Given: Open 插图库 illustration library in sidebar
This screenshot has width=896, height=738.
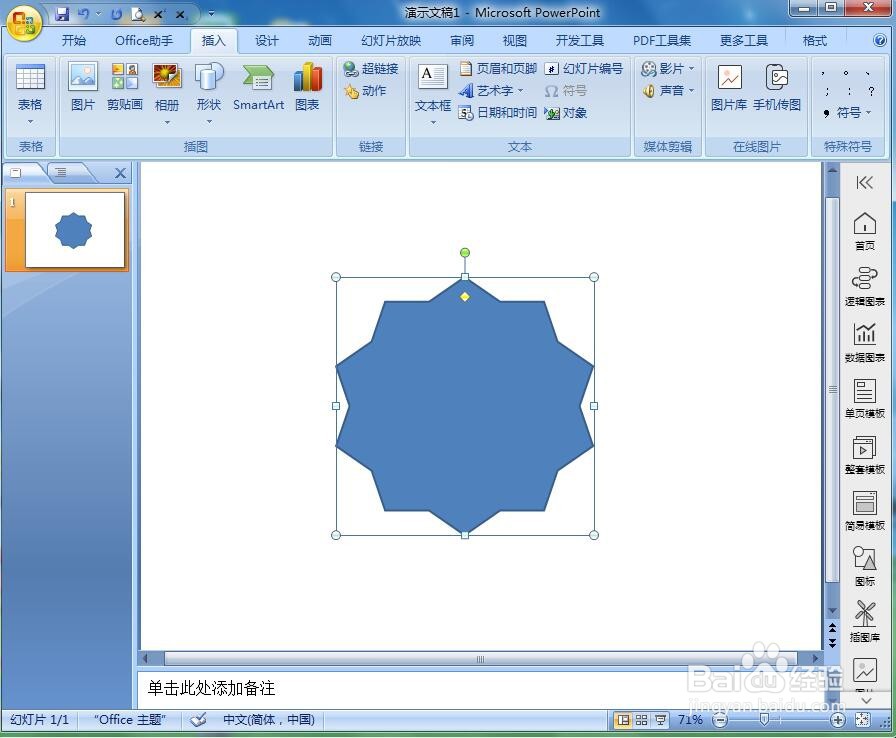Looking at the screenshot, I should click(865, 622).
